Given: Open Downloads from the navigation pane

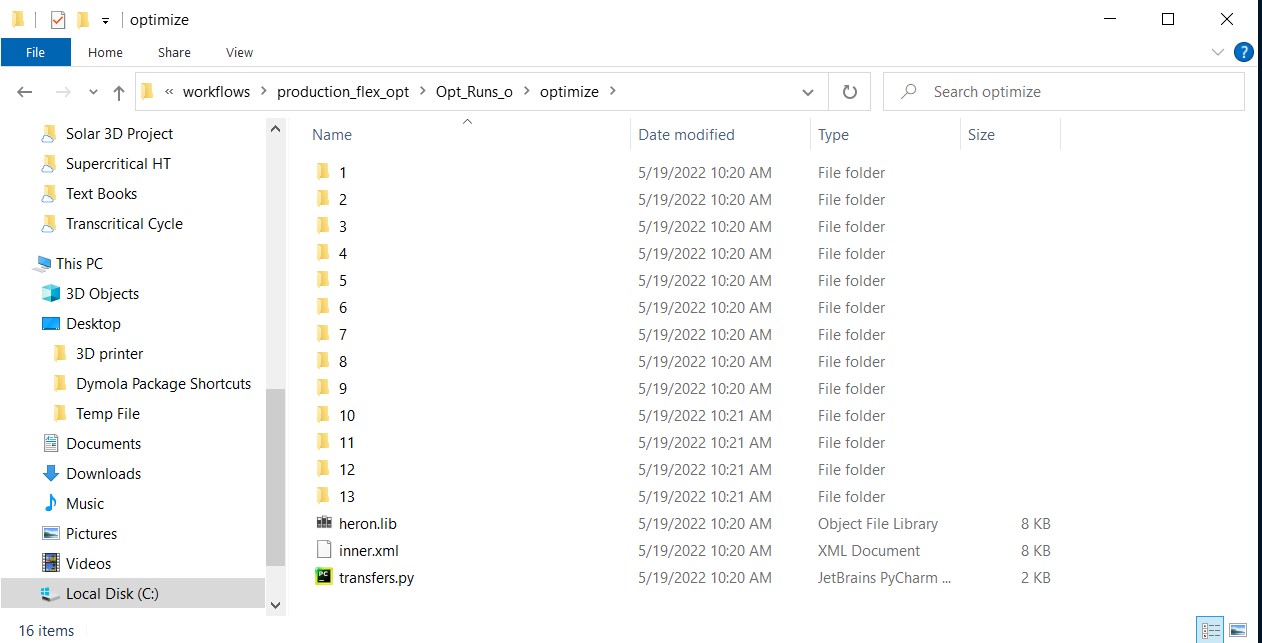Looking at the screenshot, I should [101, 473].
